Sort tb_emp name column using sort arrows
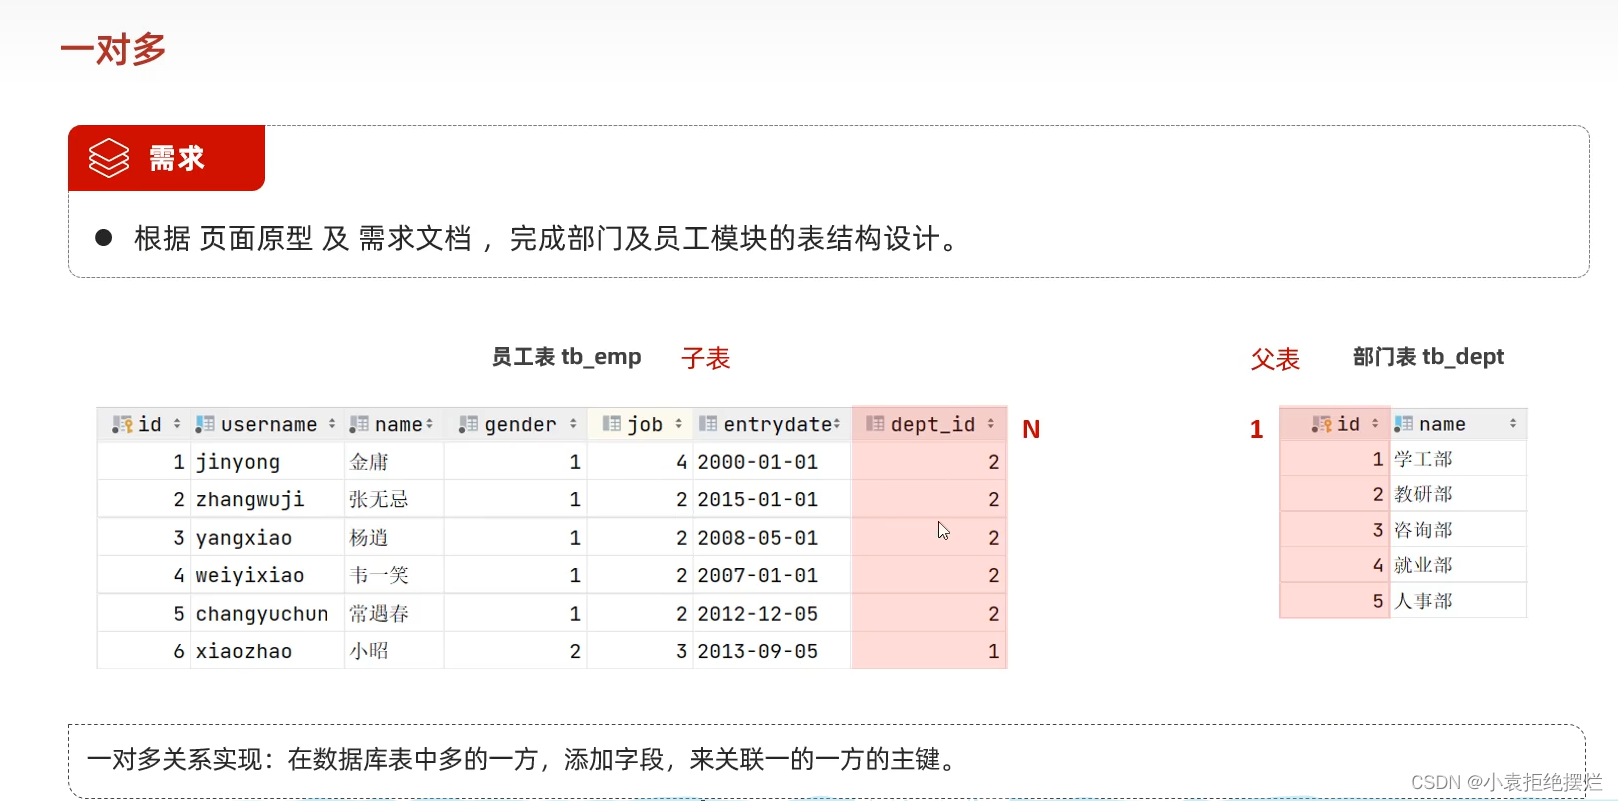 [x=430, y=424]
